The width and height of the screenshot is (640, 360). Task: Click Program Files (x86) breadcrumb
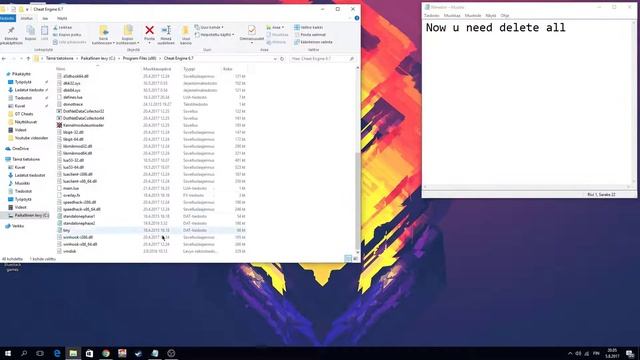(x=139, y=59)
